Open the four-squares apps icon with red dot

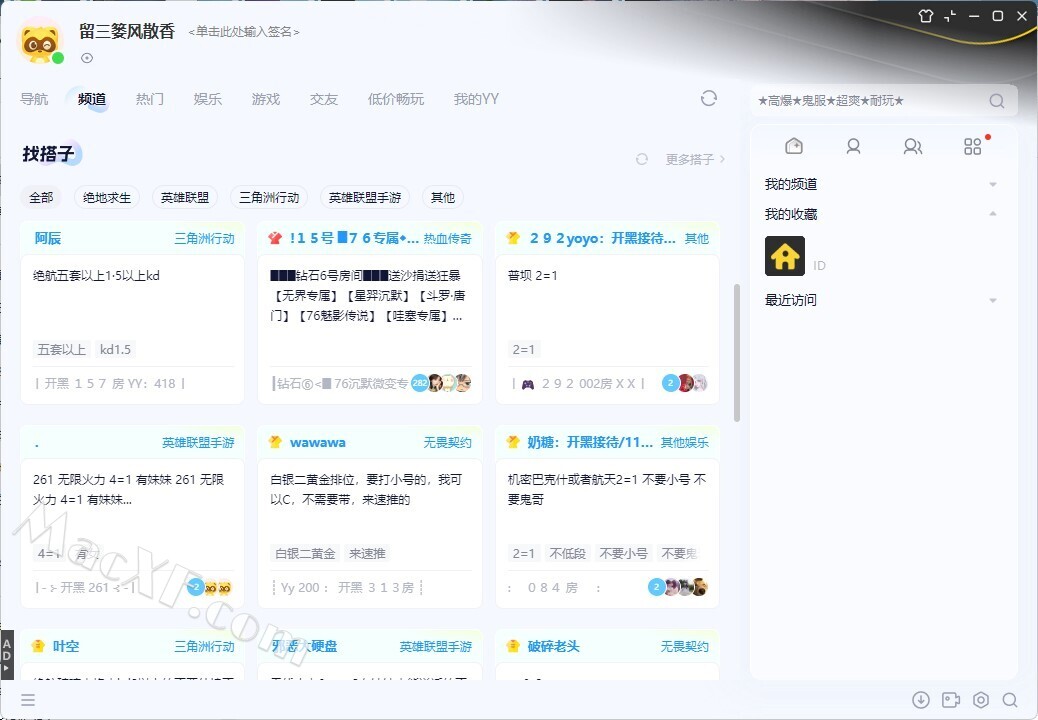[x=972, y=146]
